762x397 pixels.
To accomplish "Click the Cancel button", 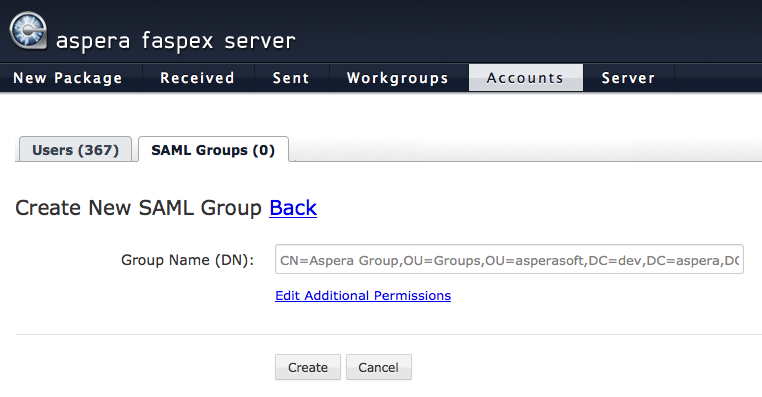I will [x=379, y=367].
